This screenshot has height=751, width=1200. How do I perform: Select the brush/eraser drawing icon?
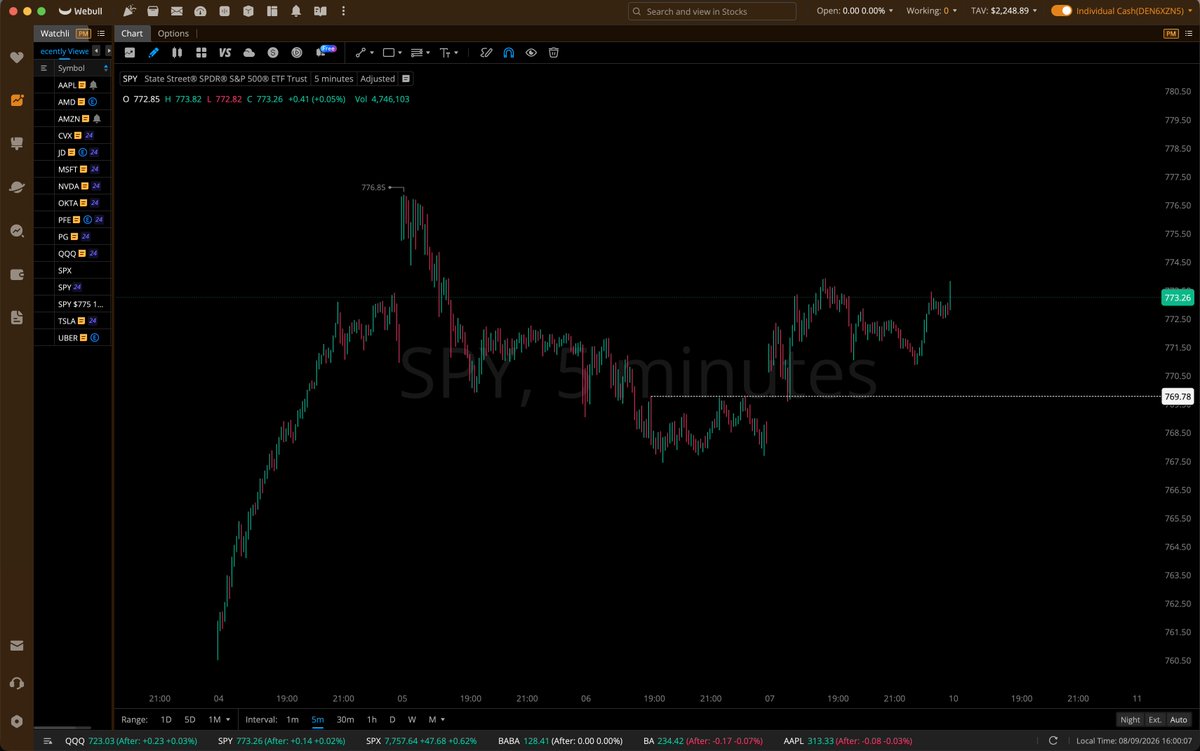tap(486, 52)
